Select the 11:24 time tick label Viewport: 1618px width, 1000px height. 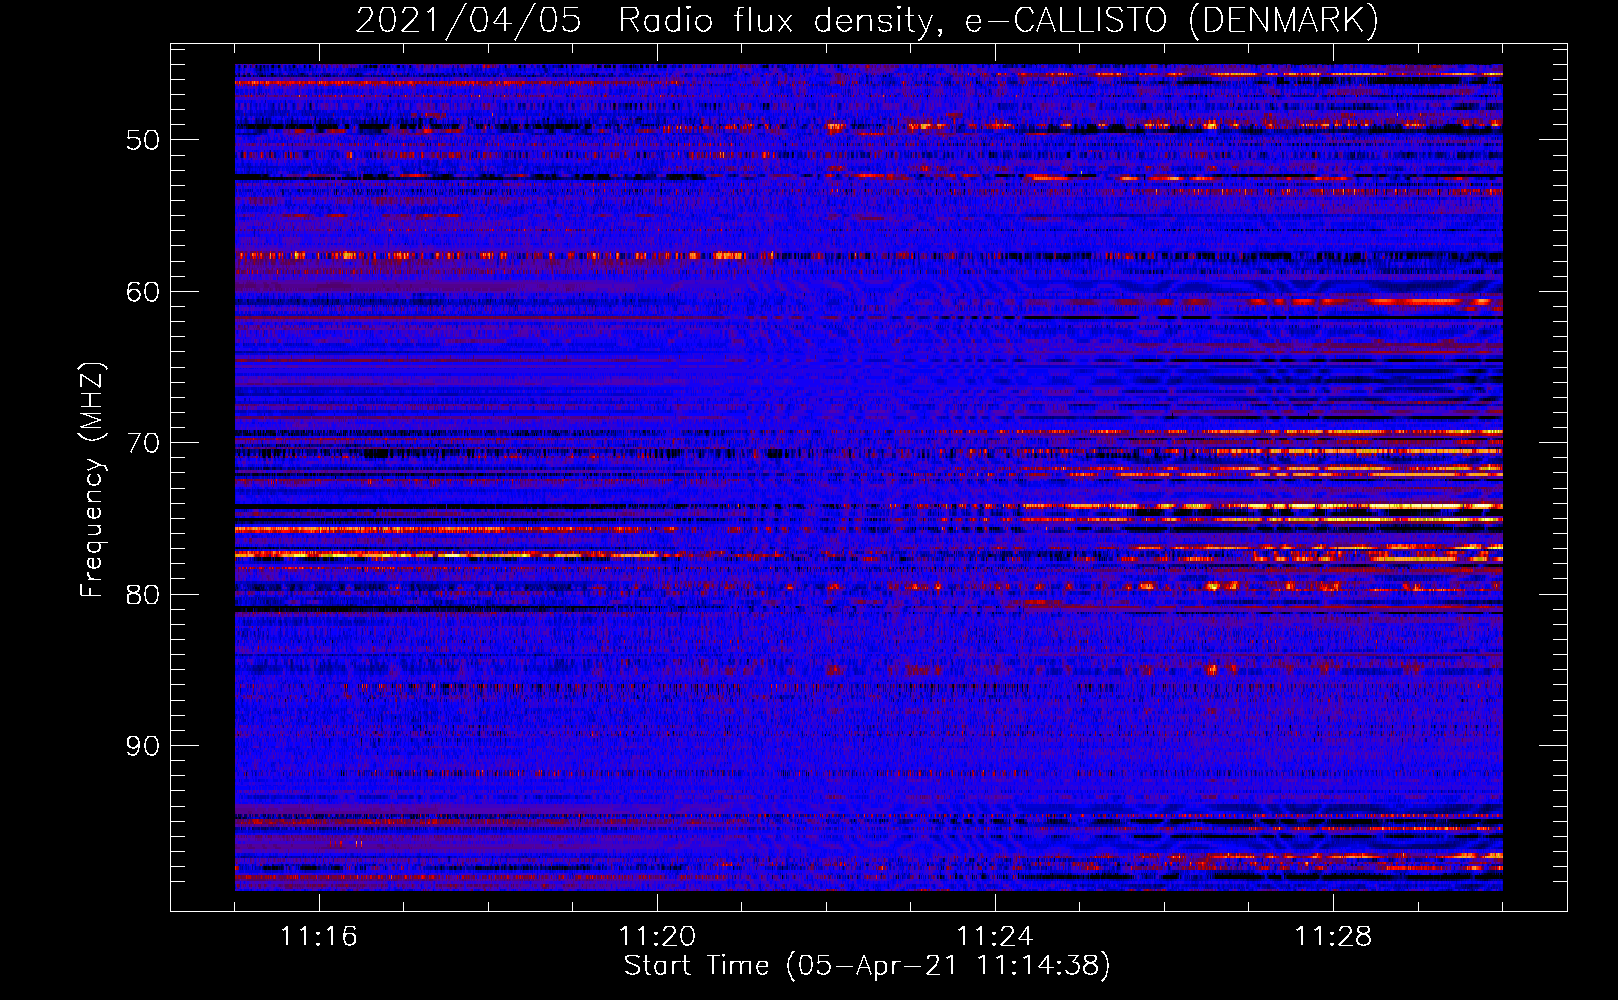pos(995,937)
